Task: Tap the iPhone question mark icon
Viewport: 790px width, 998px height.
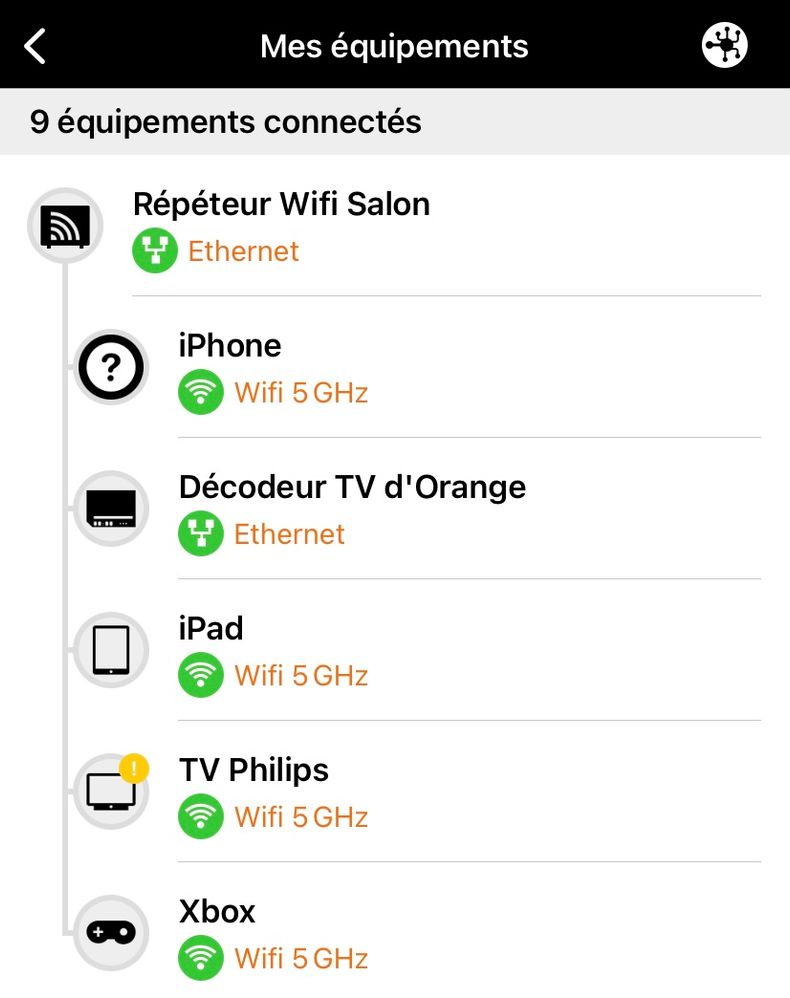Action: pos(111,368)
